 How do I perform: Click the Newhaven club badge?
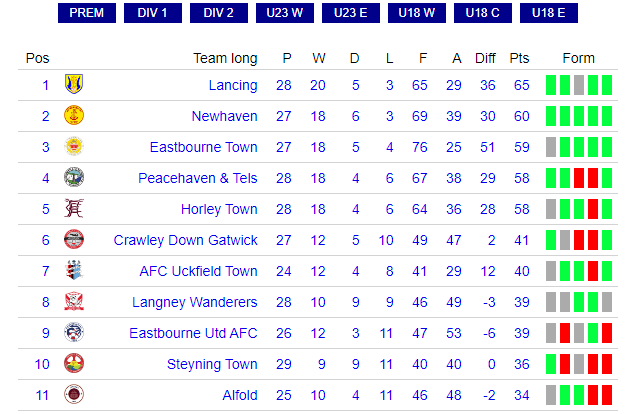coord(74,115)
